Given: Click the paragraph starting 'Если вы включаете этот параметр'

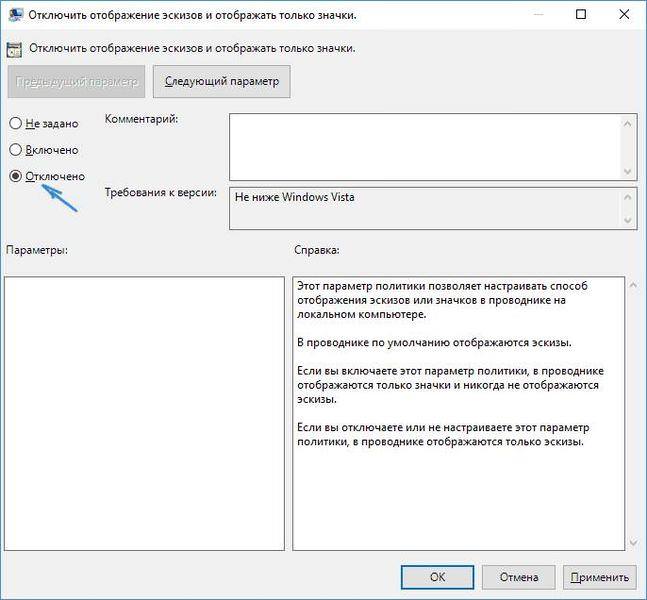Looking at the screenshot, I should tap(450, 385).
